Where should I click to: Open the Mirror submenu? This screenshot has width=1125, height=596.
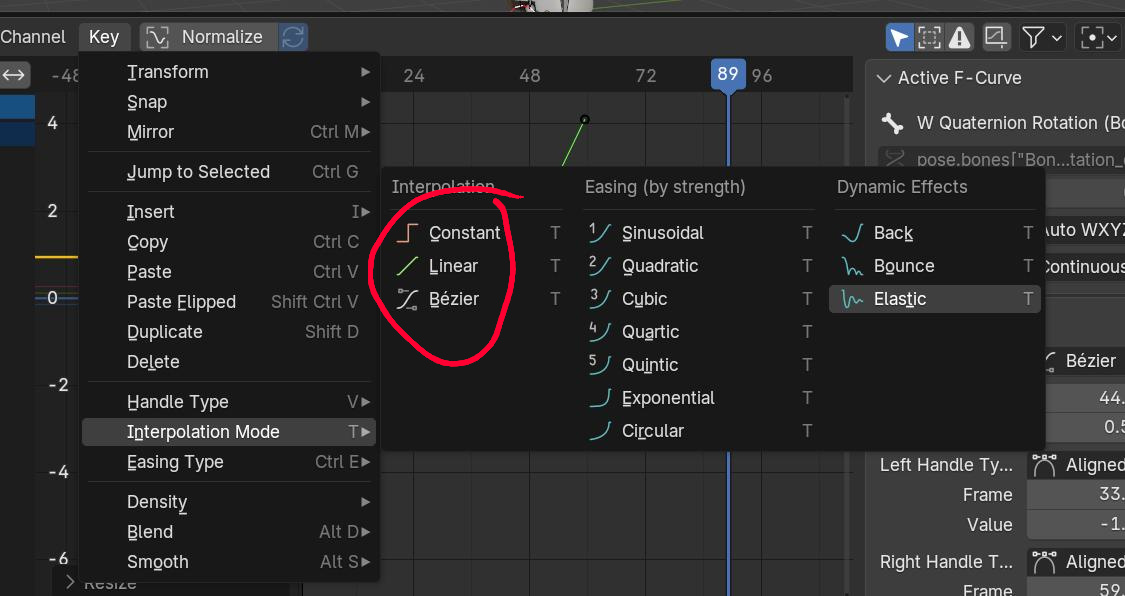[229, 132]
